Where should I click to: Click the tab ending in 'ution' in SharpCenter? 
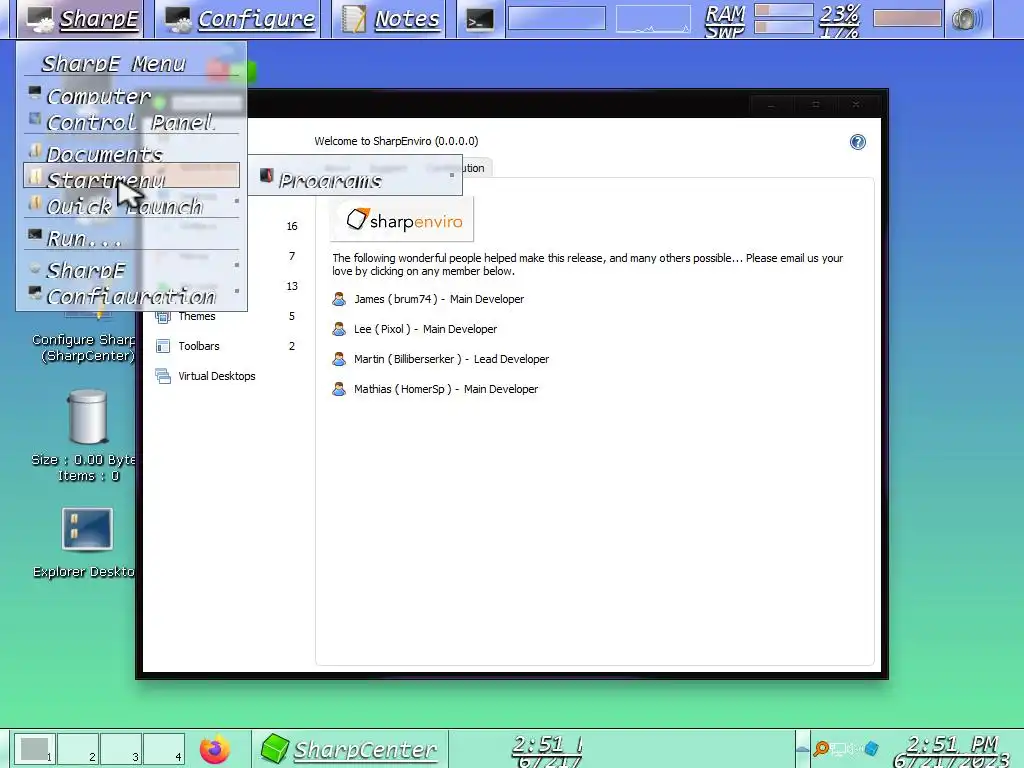coord(475,168)
